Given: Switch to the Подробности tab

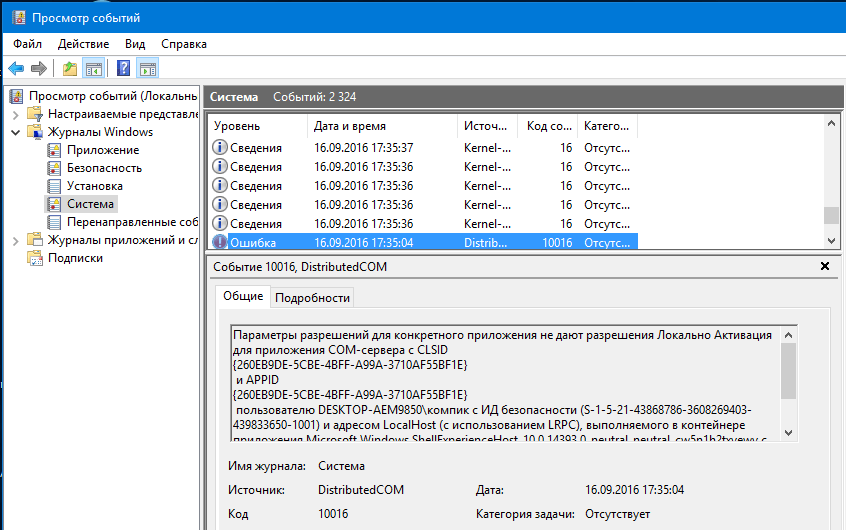Looking at the screenshot, I should click(x=312, y=297).
